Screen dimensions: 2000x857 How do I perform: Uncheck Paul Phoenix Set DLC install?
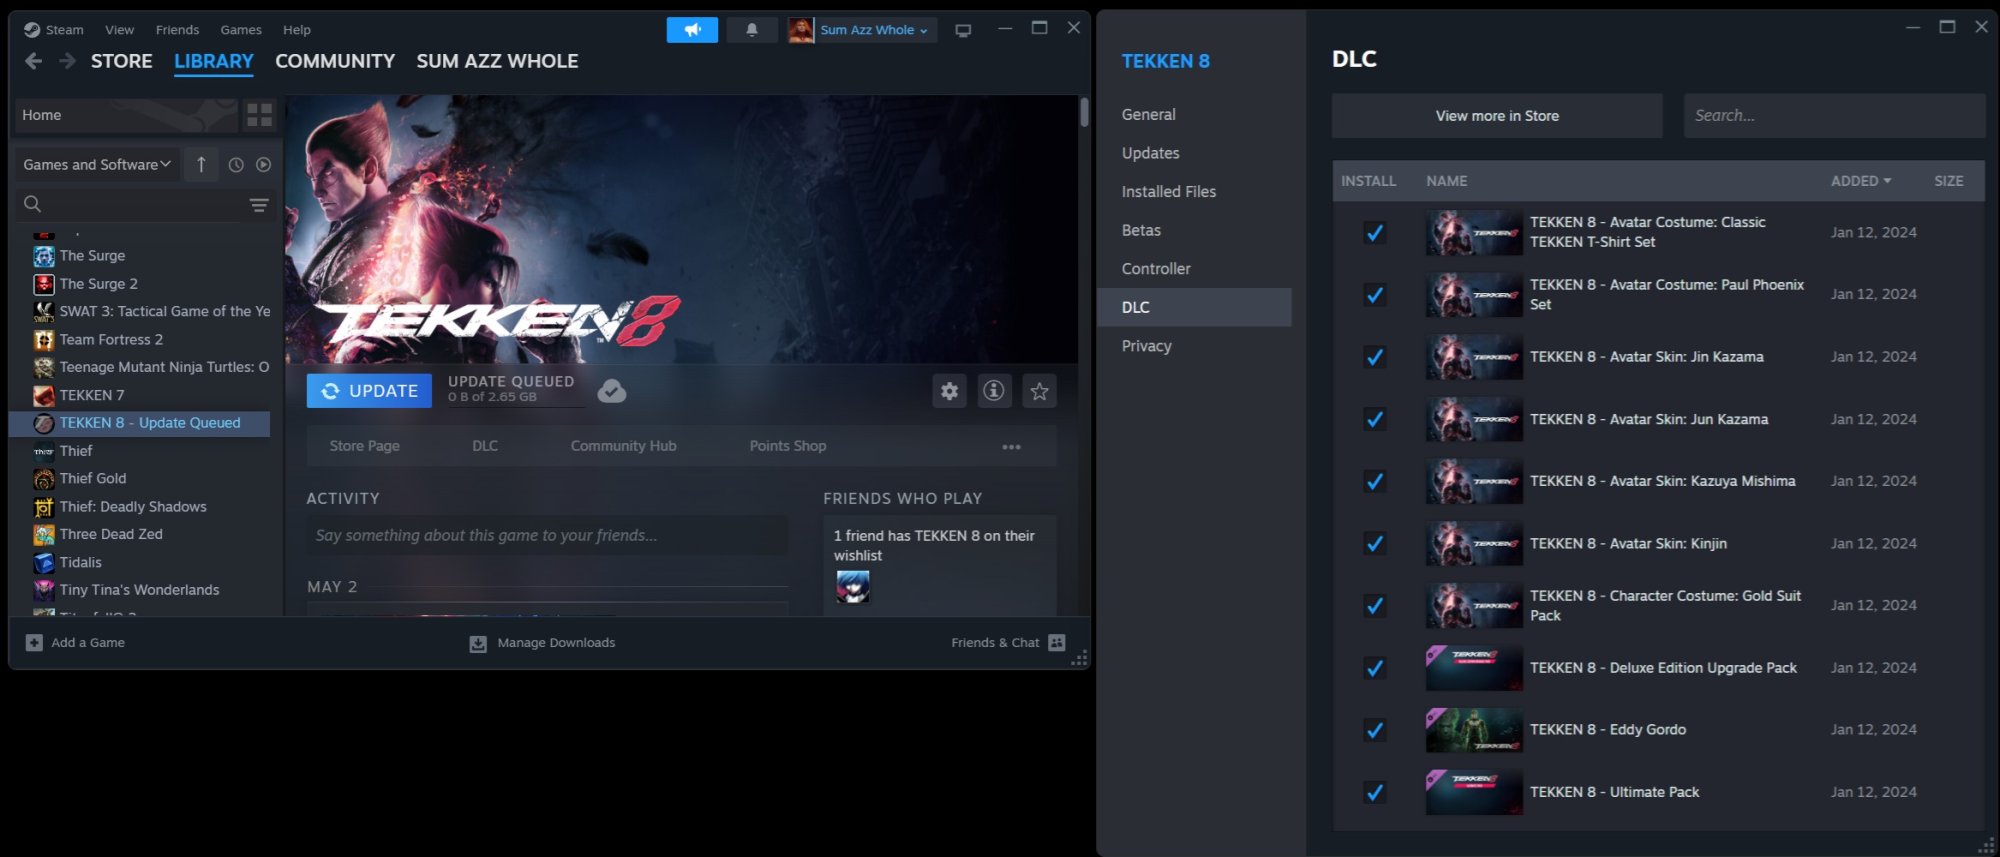click(x=1375, y=295)
